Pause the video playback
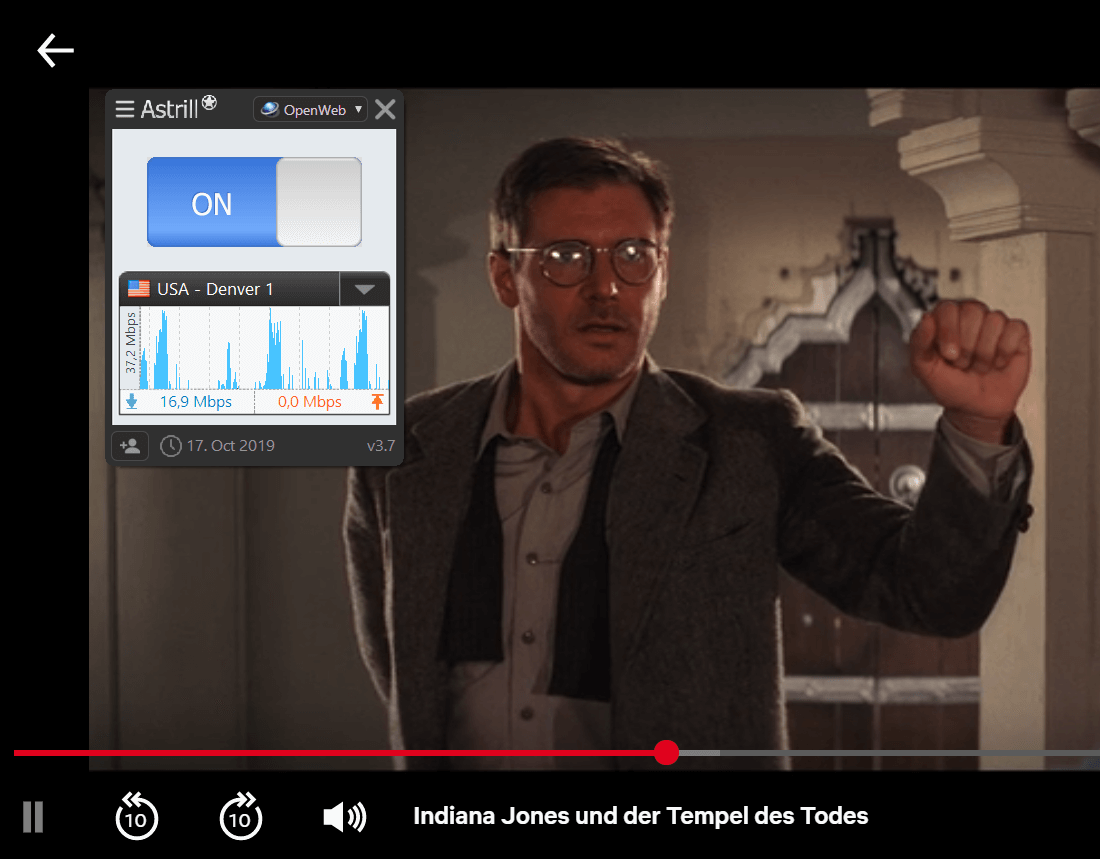The height and width of the screenshot is (859, 1100). click(33, 817)
